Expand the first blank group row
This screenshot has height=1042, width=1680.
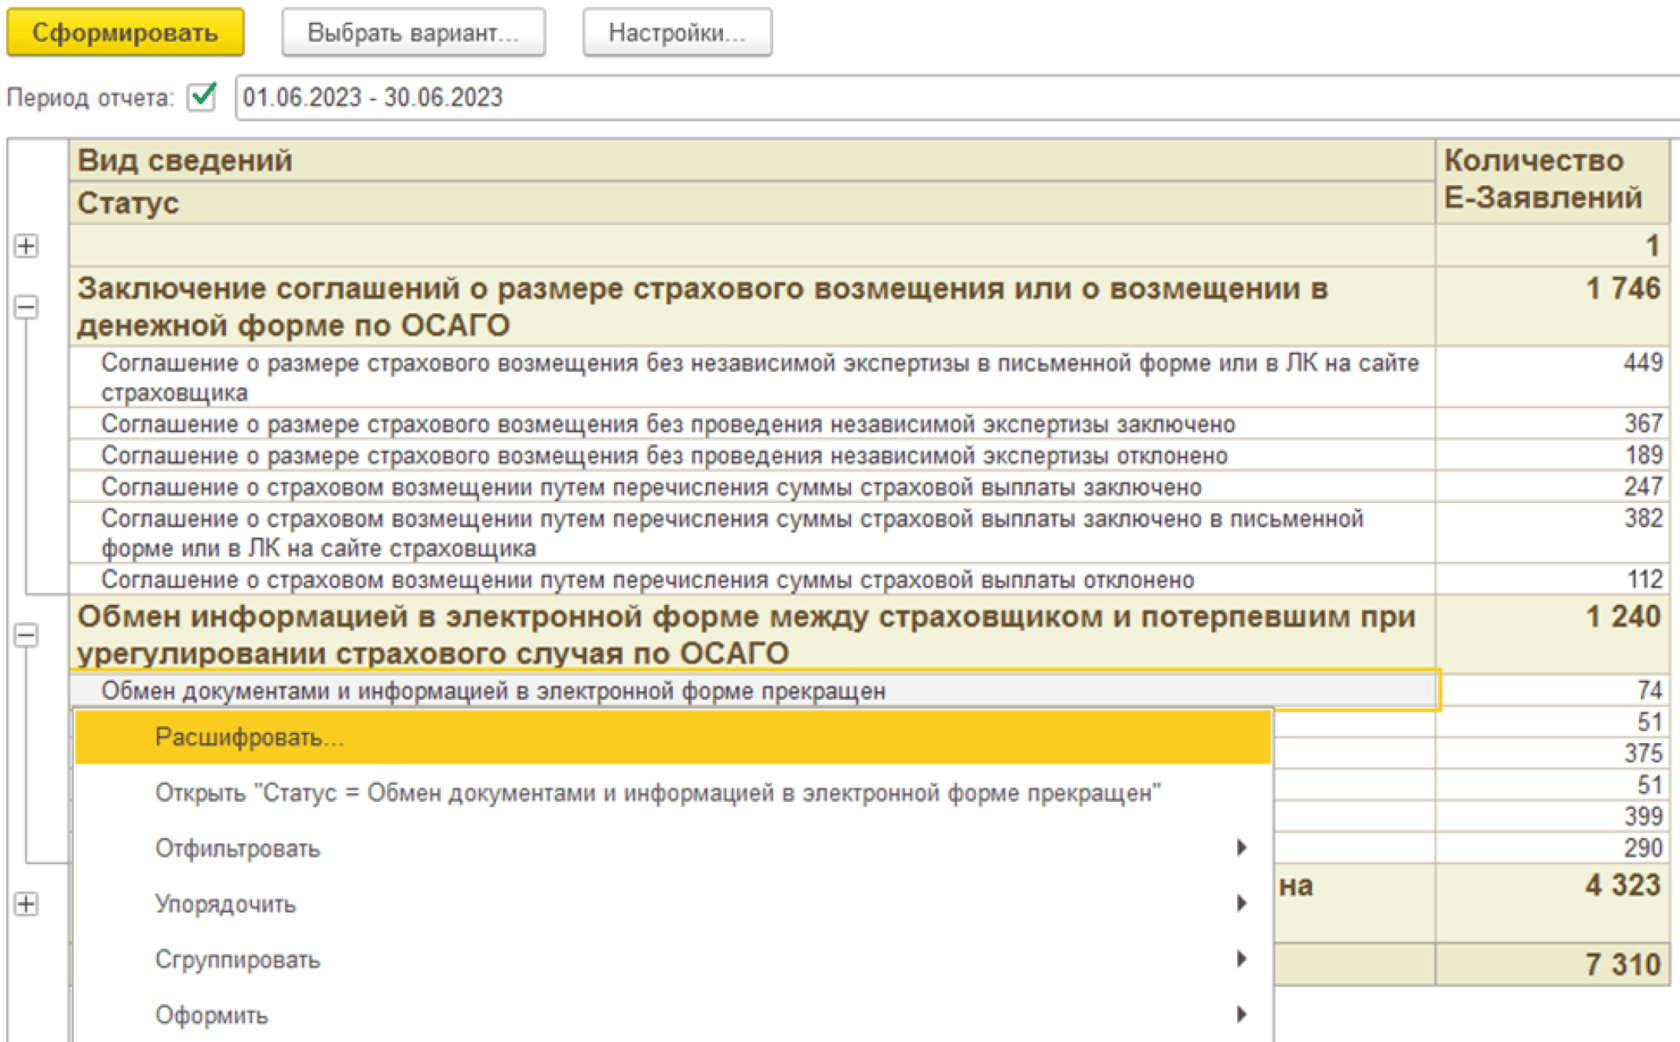pos(26,246)
